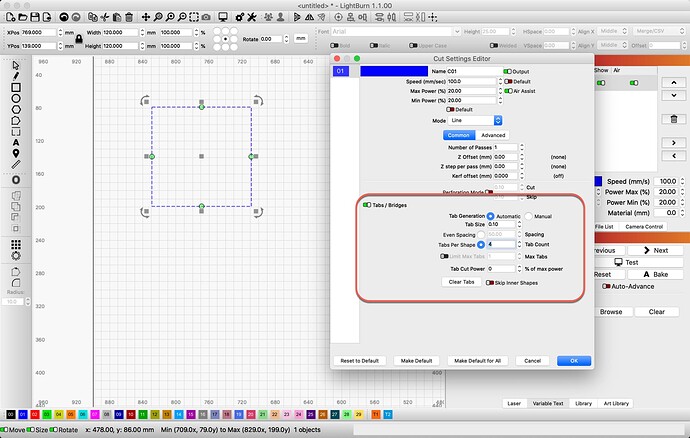
Task: Click the Paste clipboard icon
Action: tap(117, 17)
